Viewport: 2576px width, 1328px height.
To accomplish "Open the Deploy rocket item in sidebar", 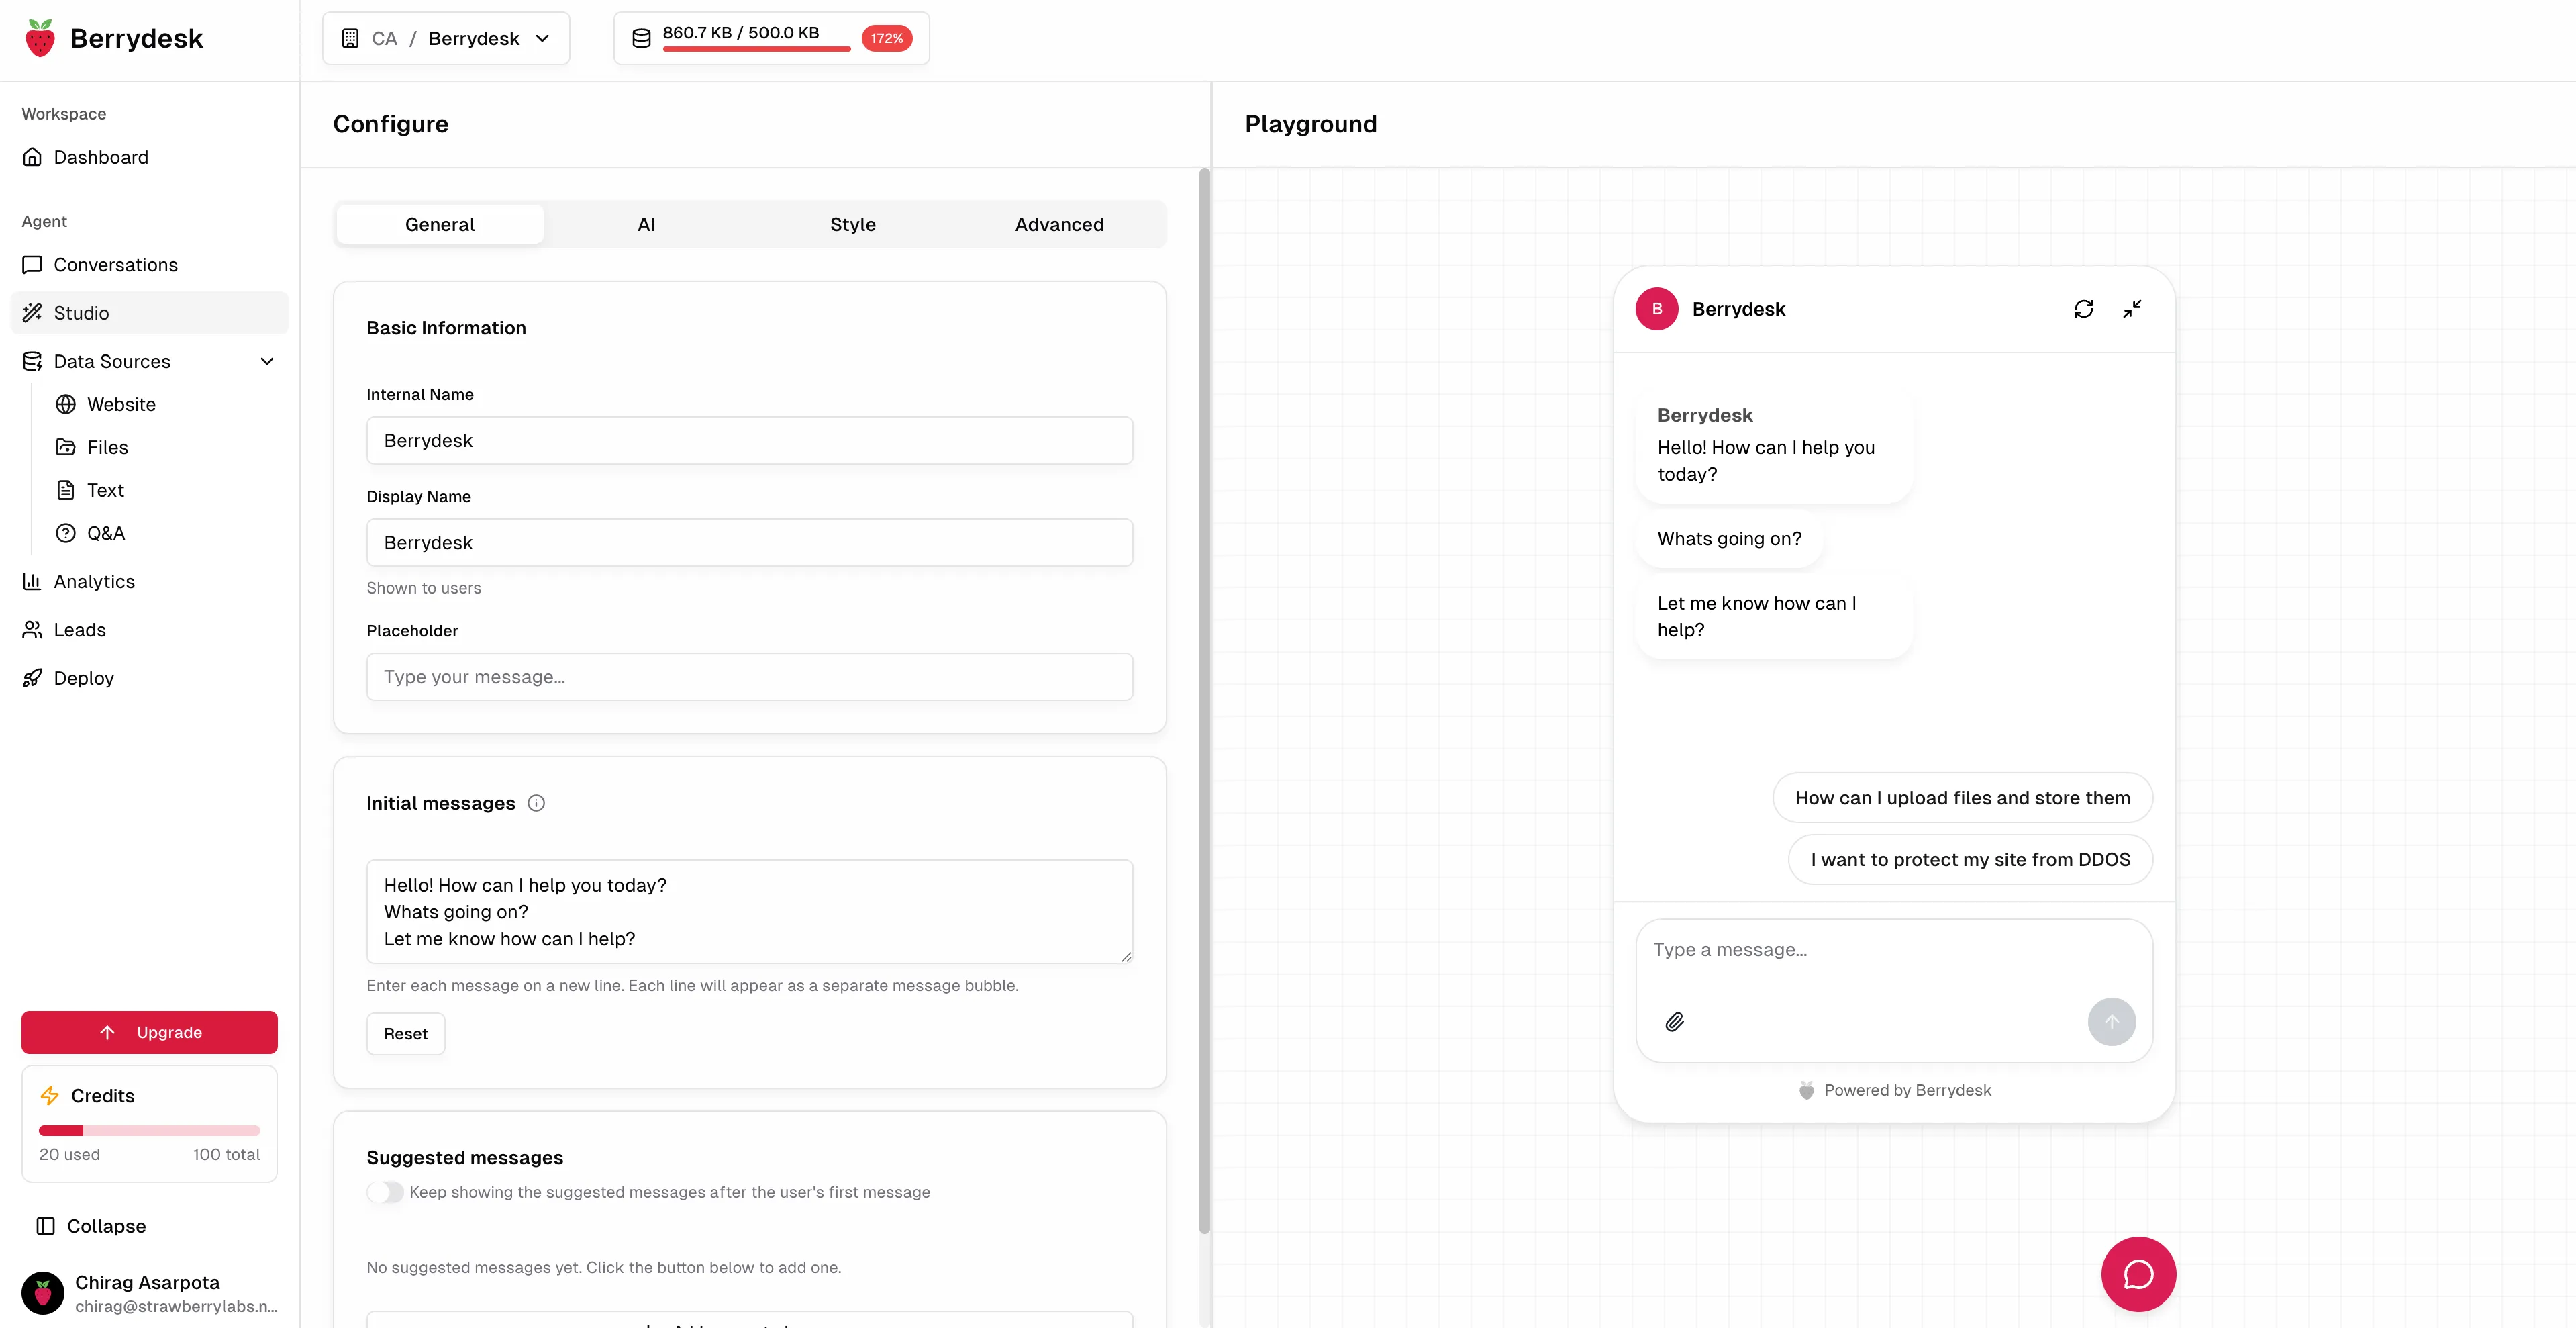I will (x=83, y=678).
